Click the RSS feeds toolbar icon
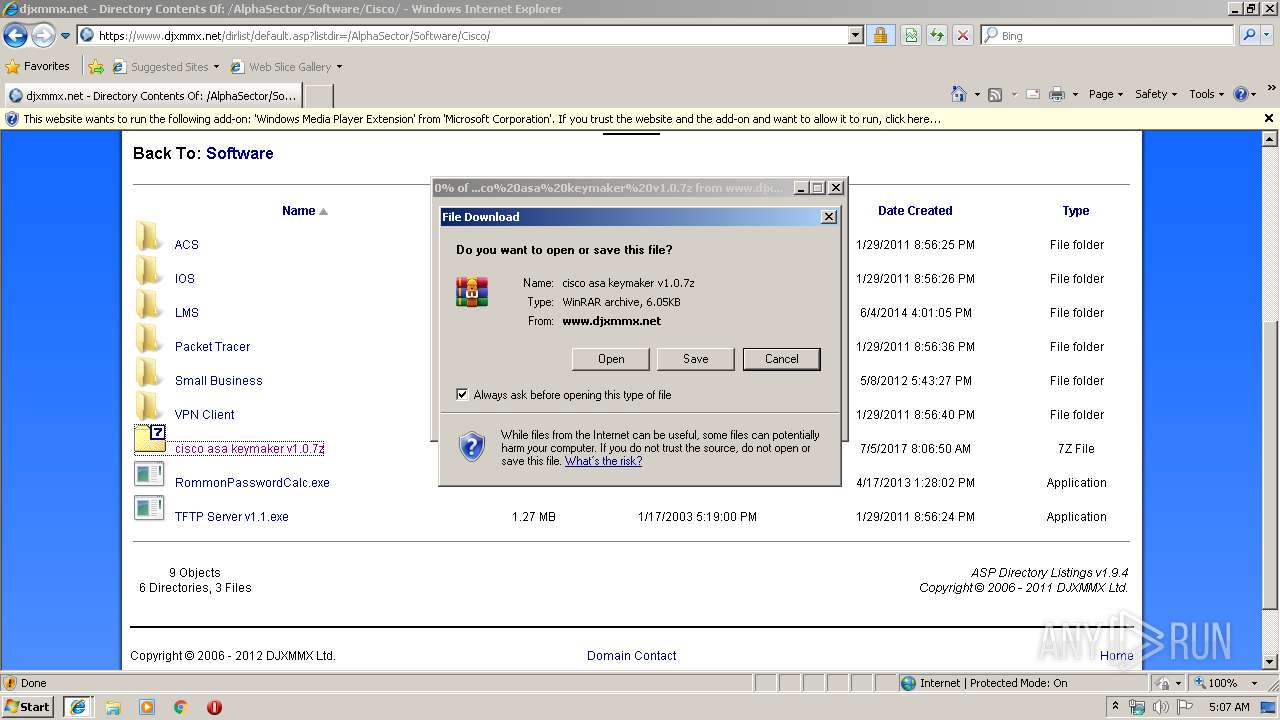 point(995,94)
